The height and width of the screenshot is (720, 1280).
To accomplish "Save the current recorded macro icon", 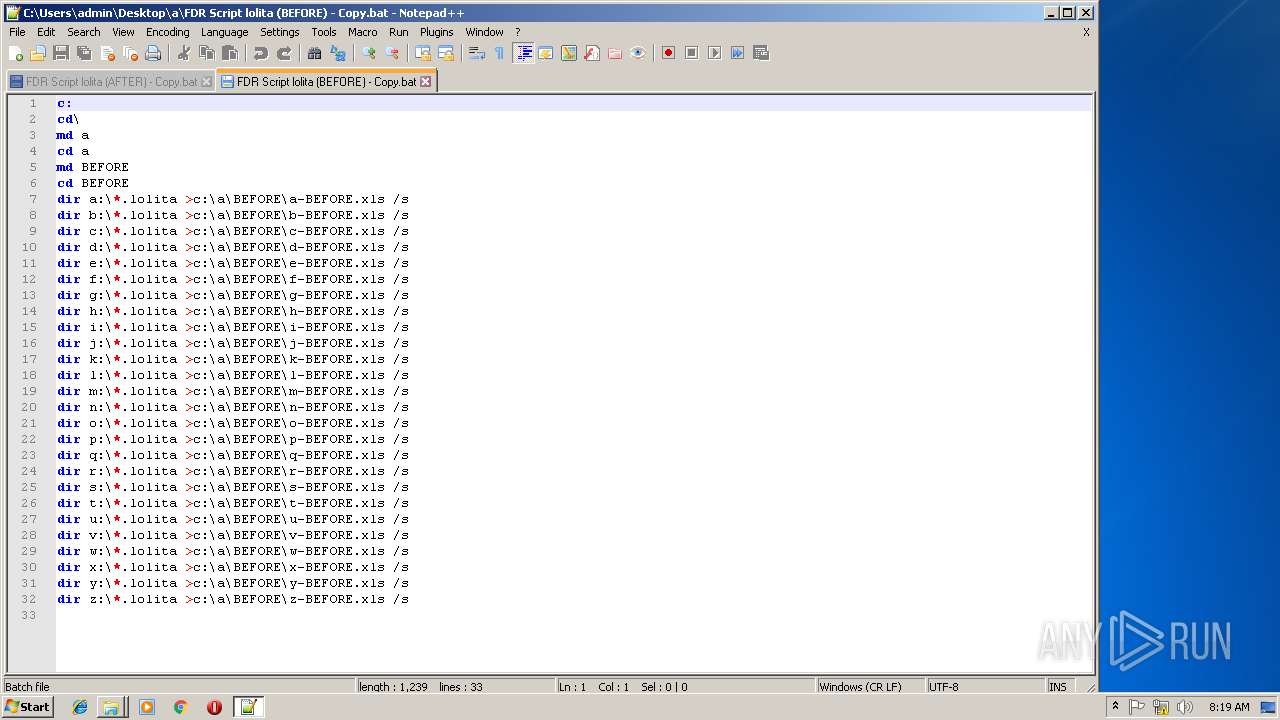I will (x=760, y=53).
